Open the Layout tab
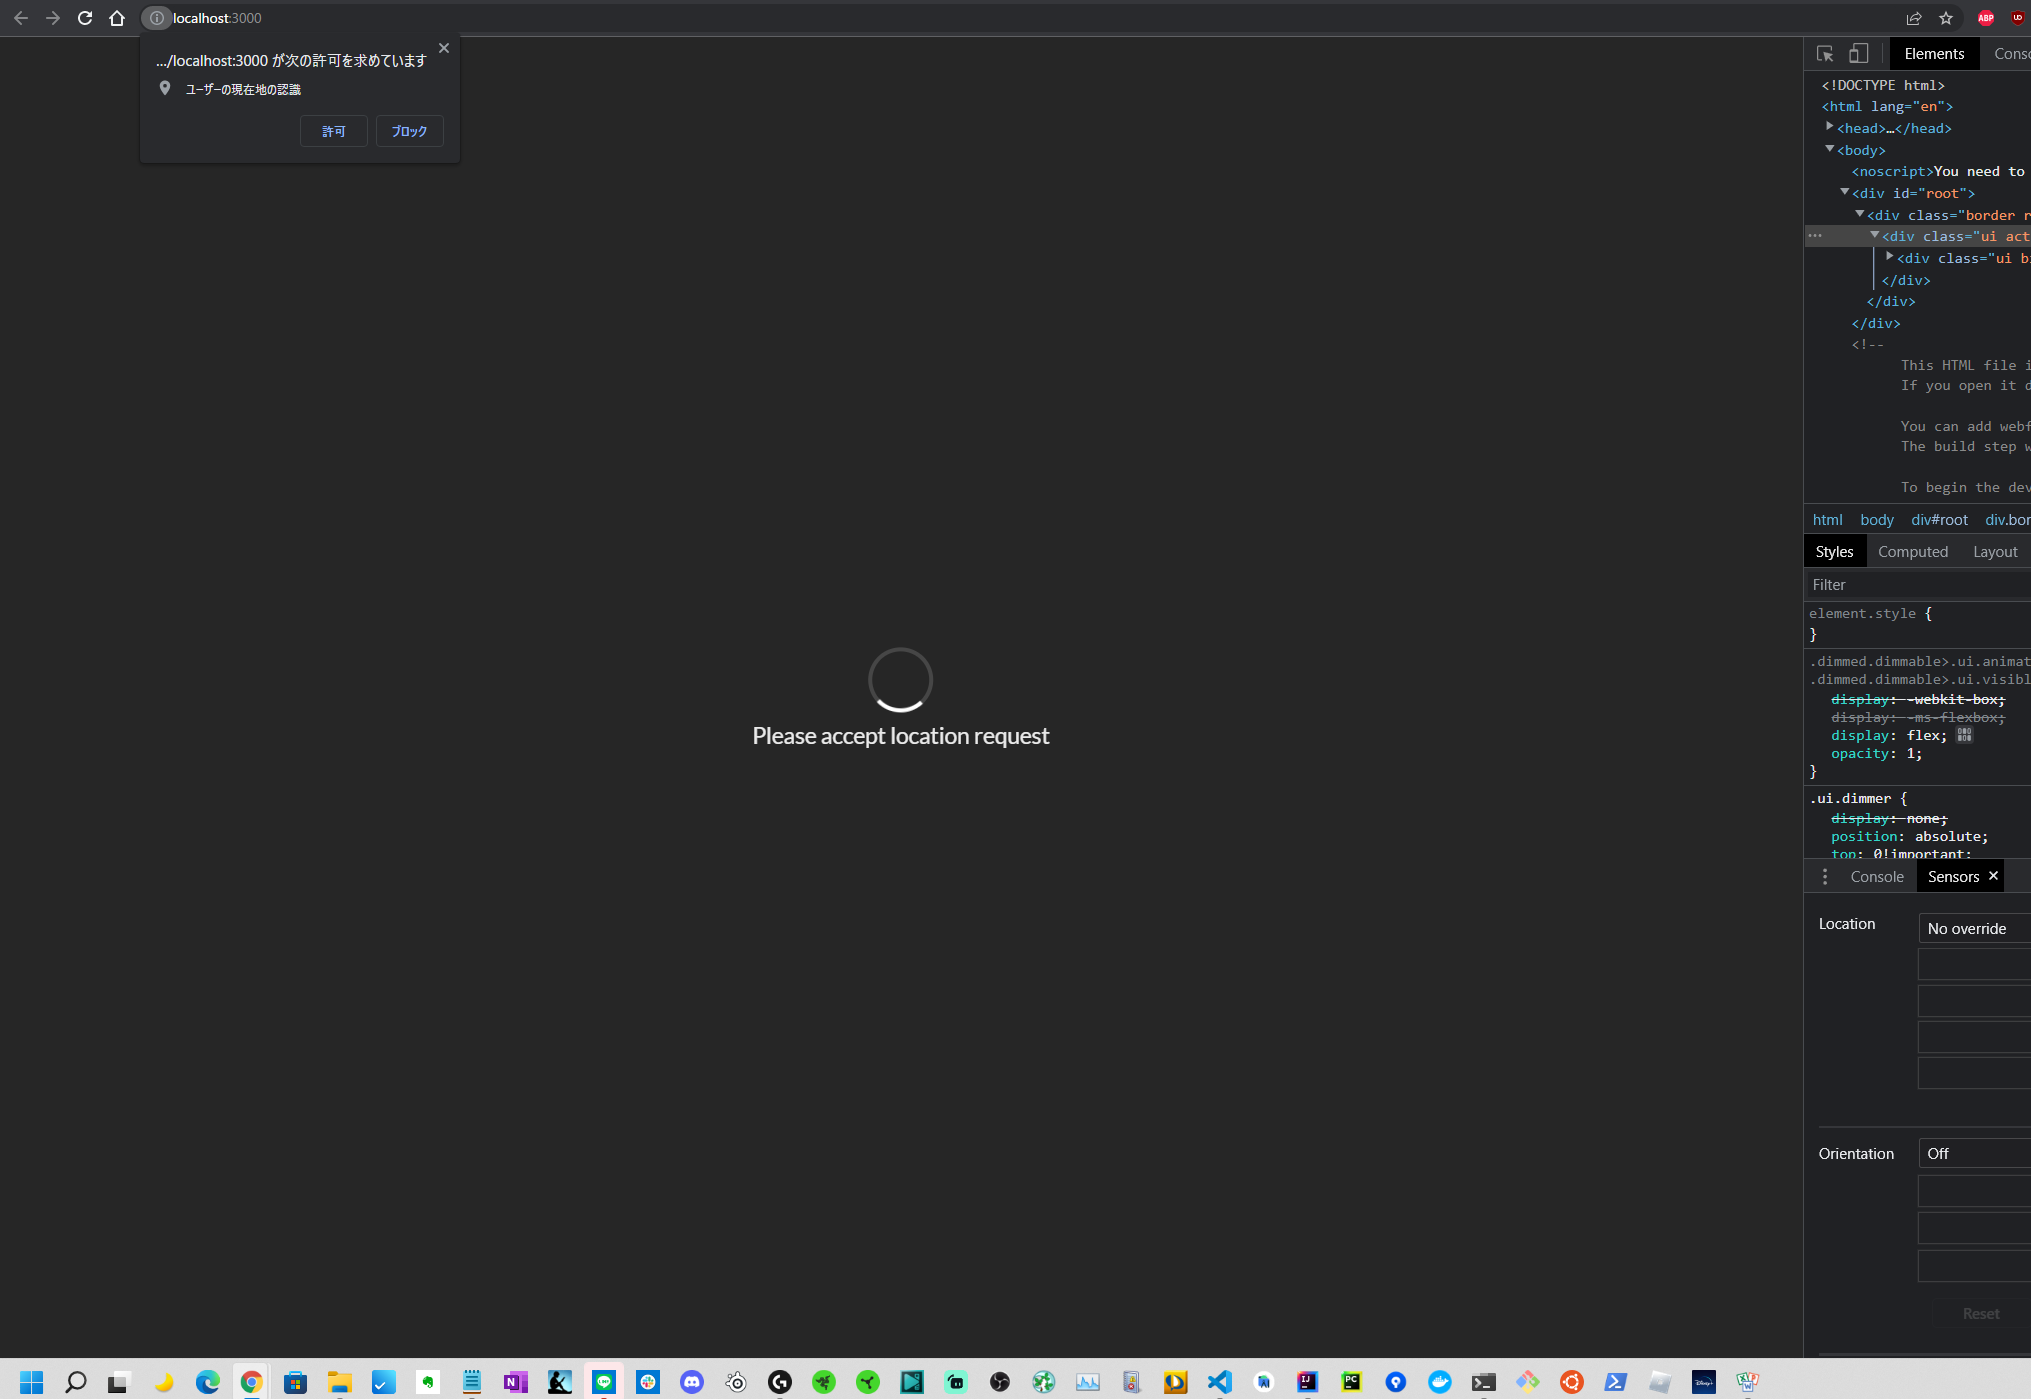2031x1399 pixels. tap(1995, 552)
